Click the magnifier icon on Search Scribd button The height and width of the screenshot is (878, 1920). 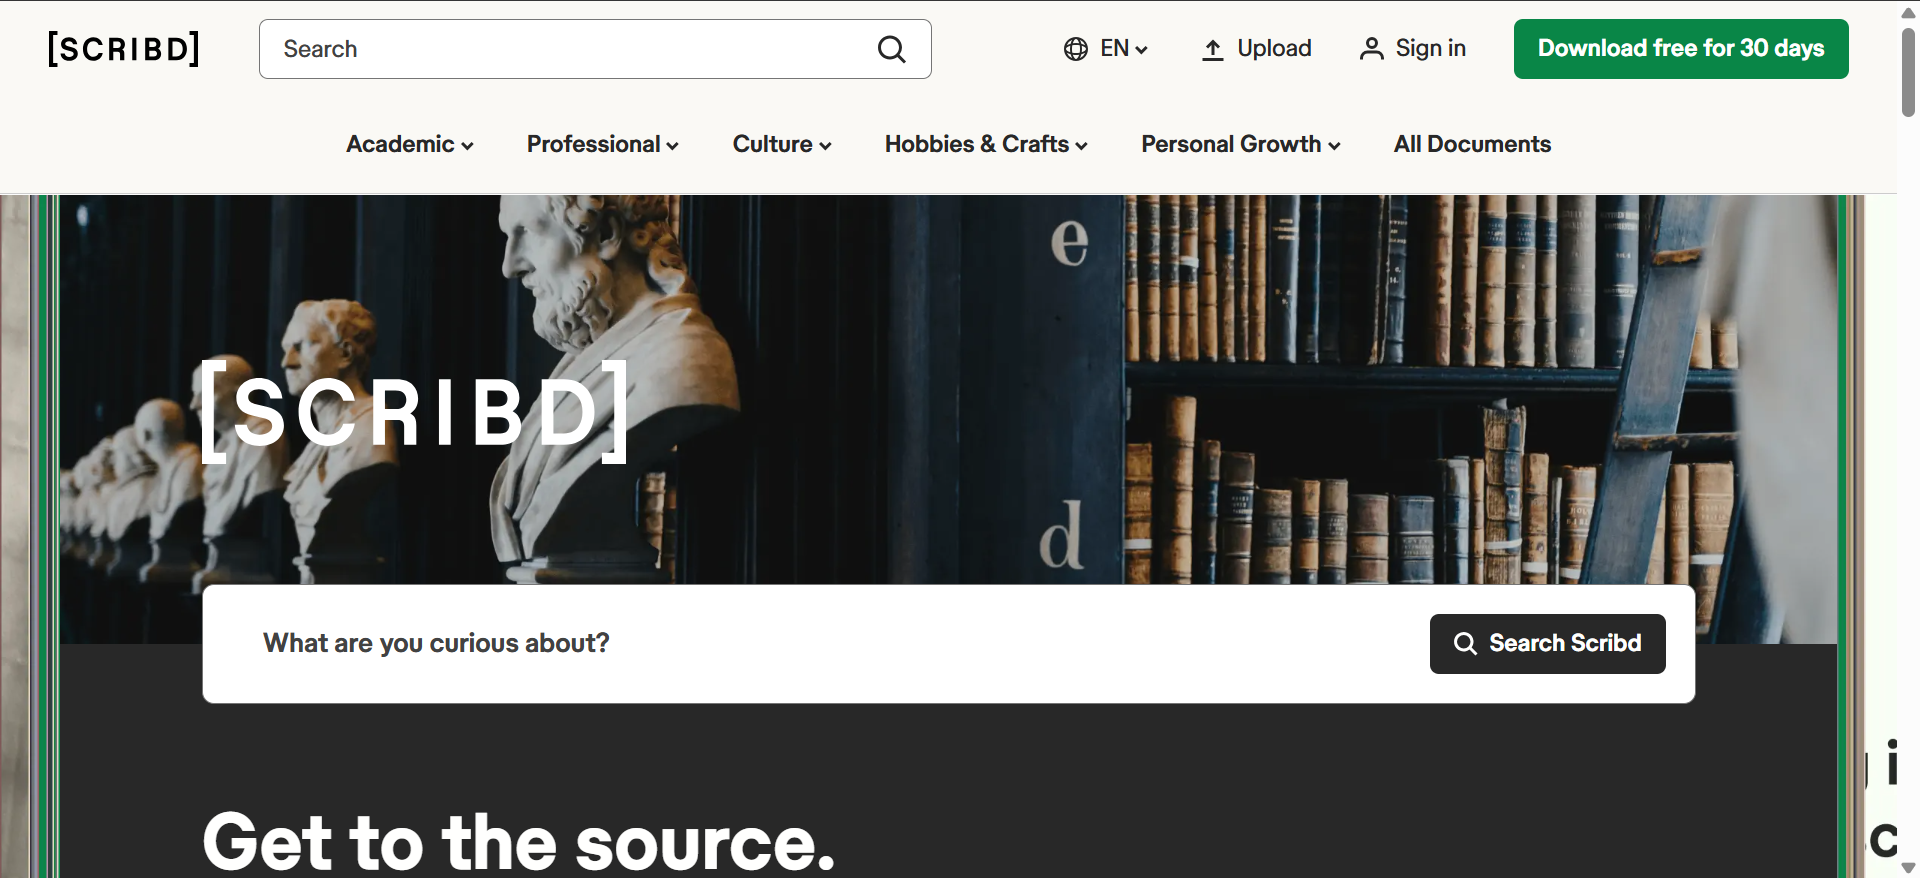(x=1465, y=643)
